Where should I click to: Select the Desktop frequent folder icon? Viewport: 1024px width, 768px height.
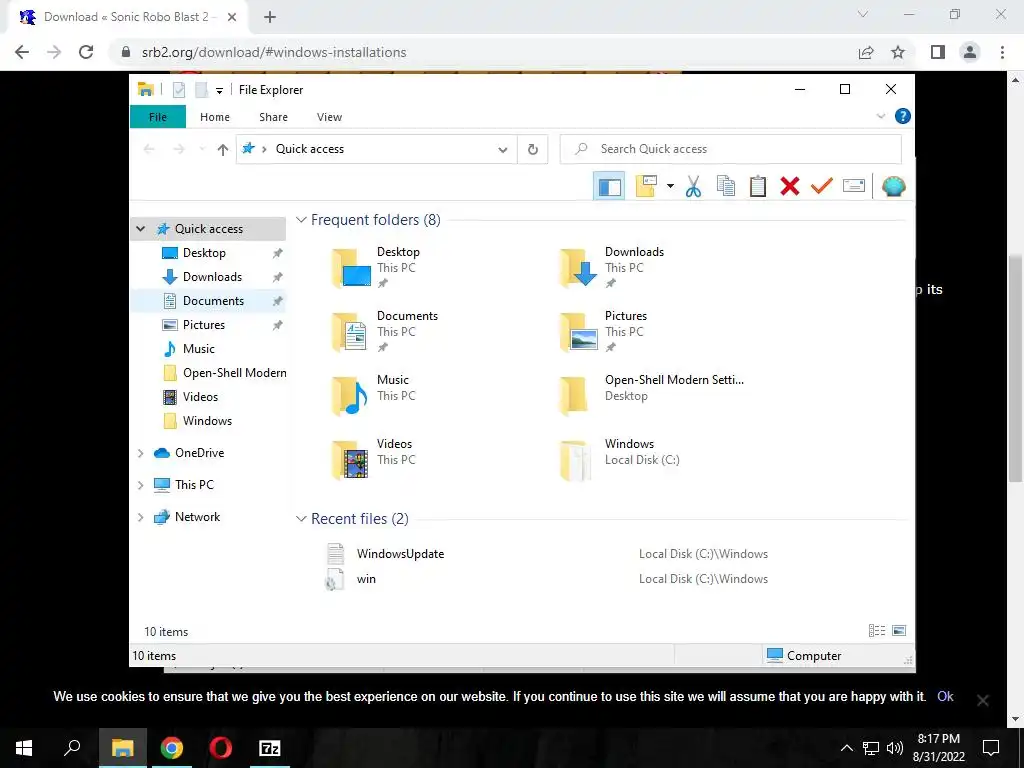click(x=351, y=268)
